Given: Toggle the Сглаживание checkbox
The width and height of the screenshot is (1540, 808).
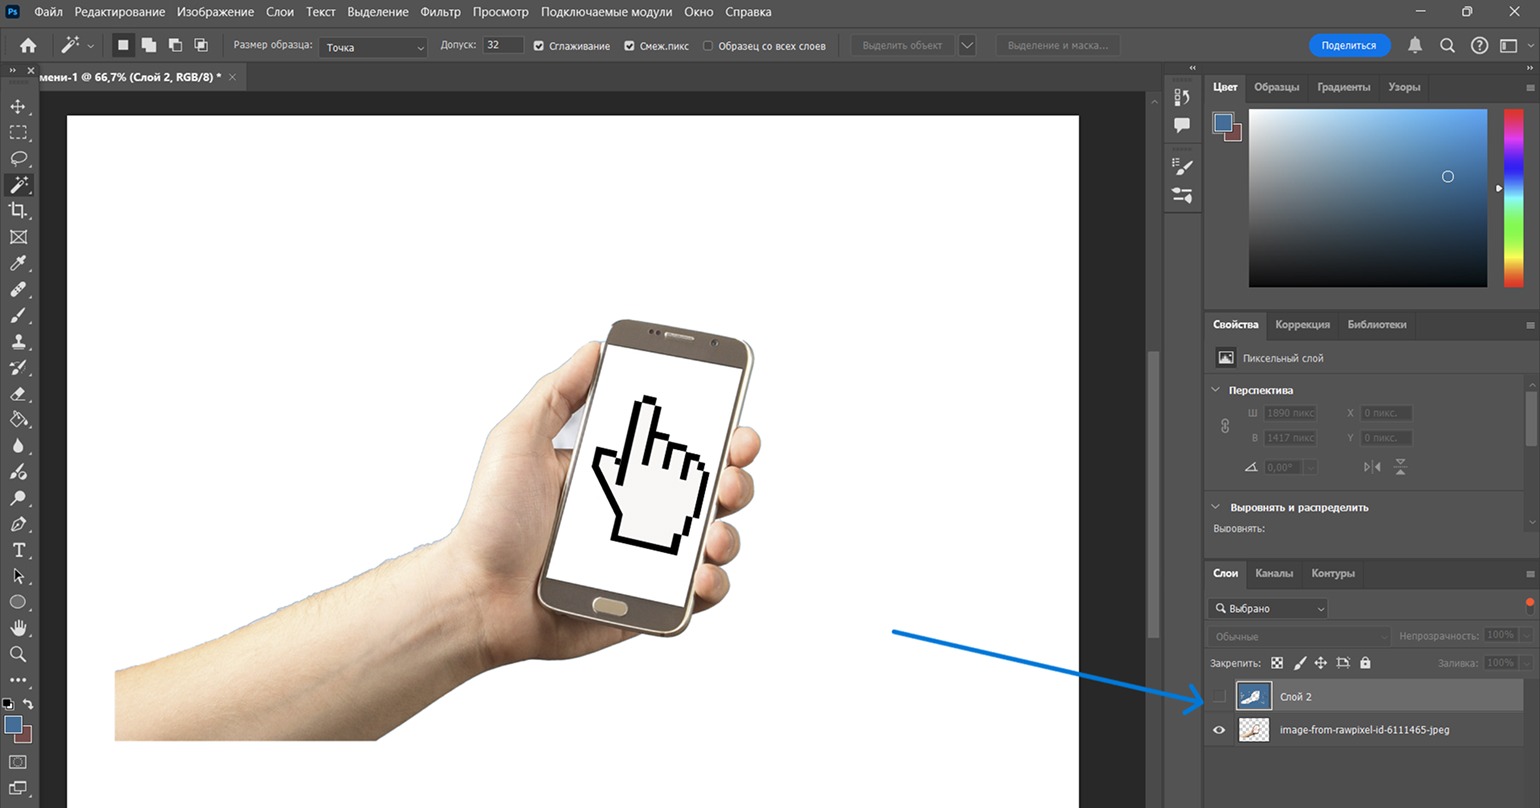Looking at the screenshot, I should pyautogui.click(x=539, y=46).
